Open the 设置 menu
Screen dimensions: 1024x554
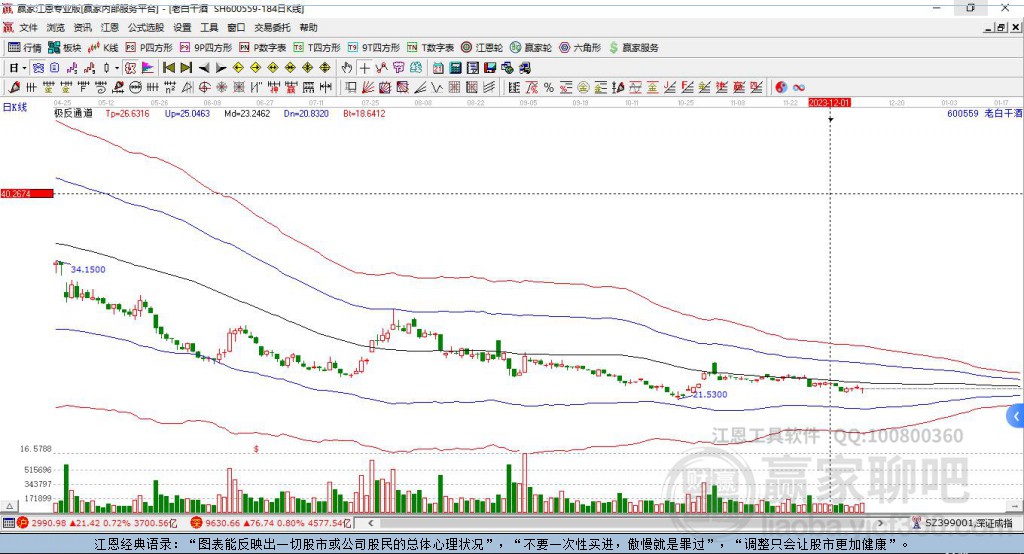tap(182, 27)
